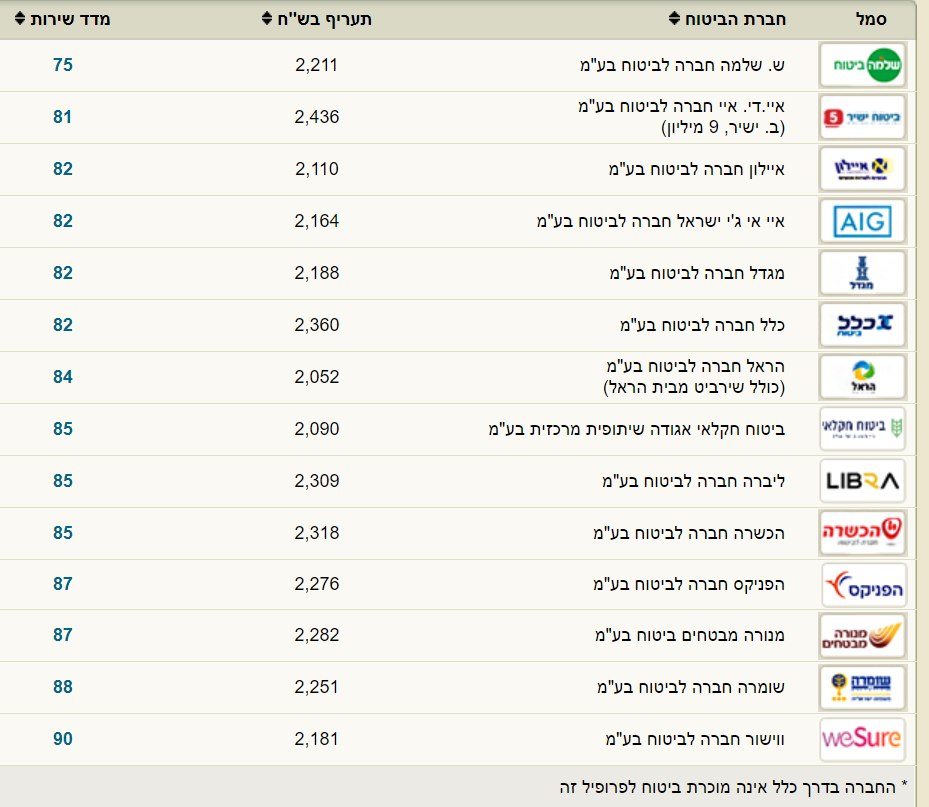Select tariff value 2,211

click(x=316, y=65)
